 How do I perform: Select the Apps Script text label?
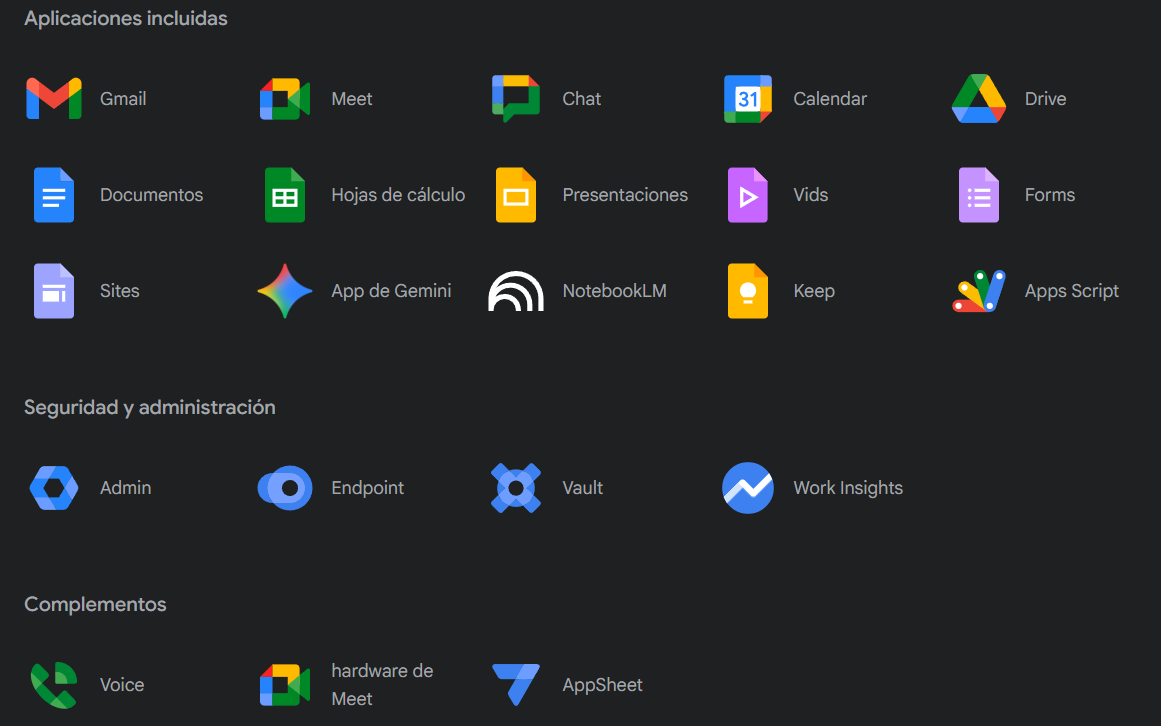click(x=1071, y=291)
